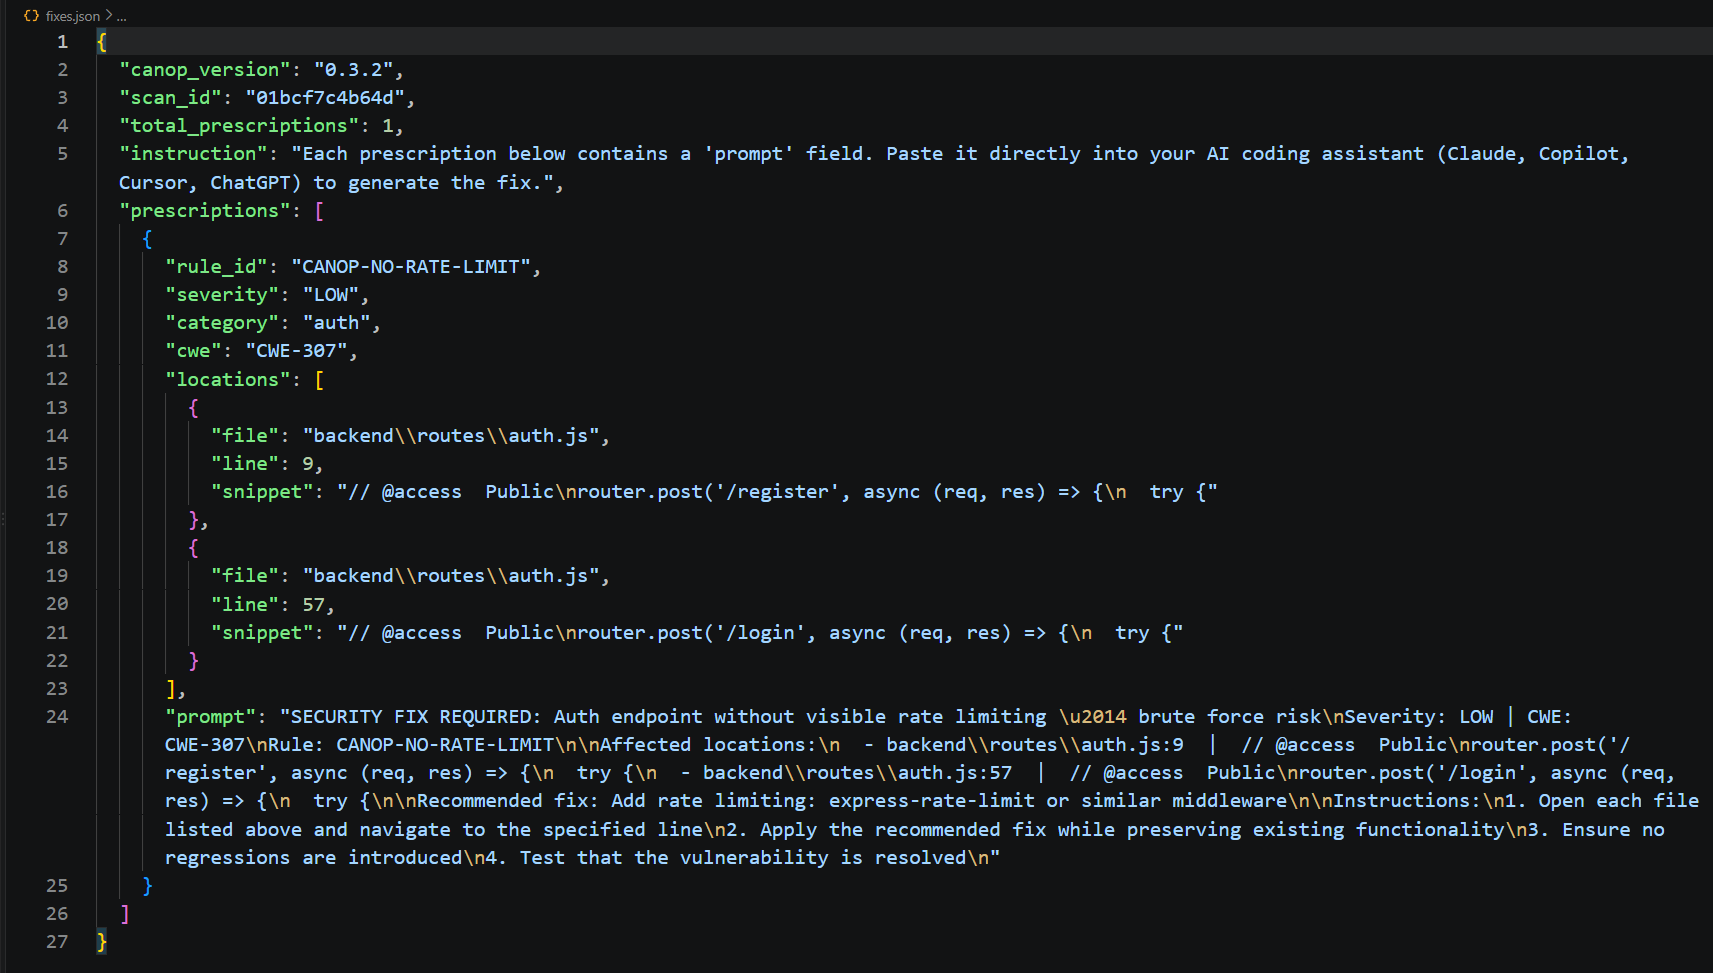Screen dimensions: 1713x973
Task: Click the "01bcf7c4b64d" scan id value
Action: [x=325, y=98]
